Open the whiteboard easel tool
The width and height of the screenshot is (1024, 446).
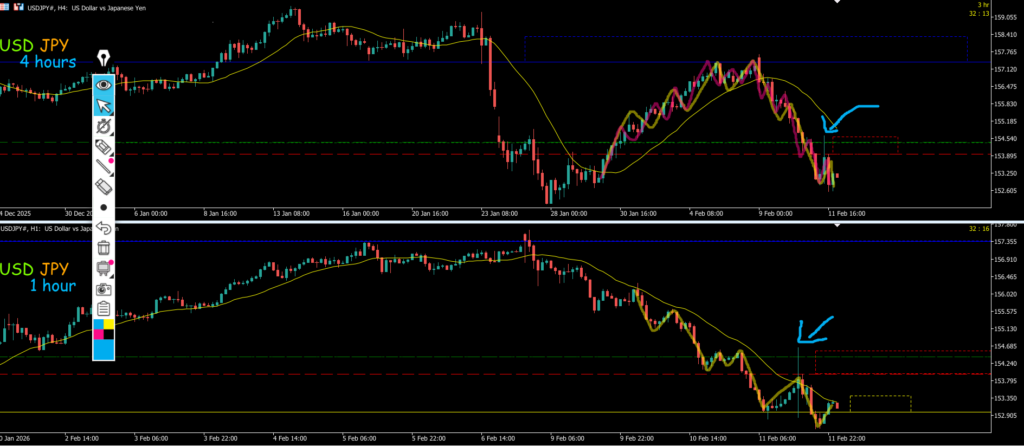[x=103, y=267]
